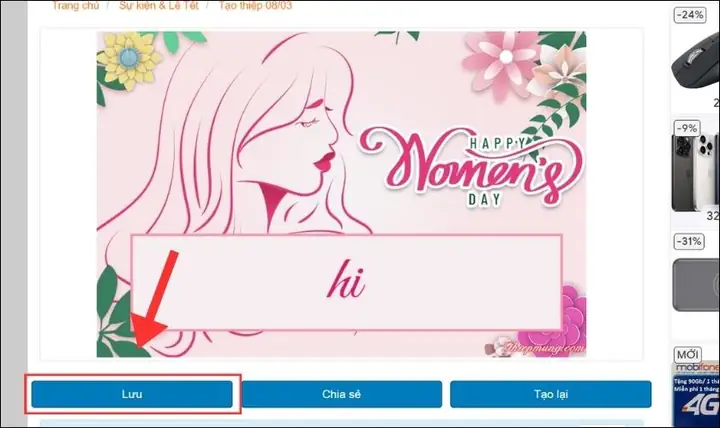Screen dimensions: 720x428
Task: Recreate the card using Tạo lại
Action: point(551,394)
